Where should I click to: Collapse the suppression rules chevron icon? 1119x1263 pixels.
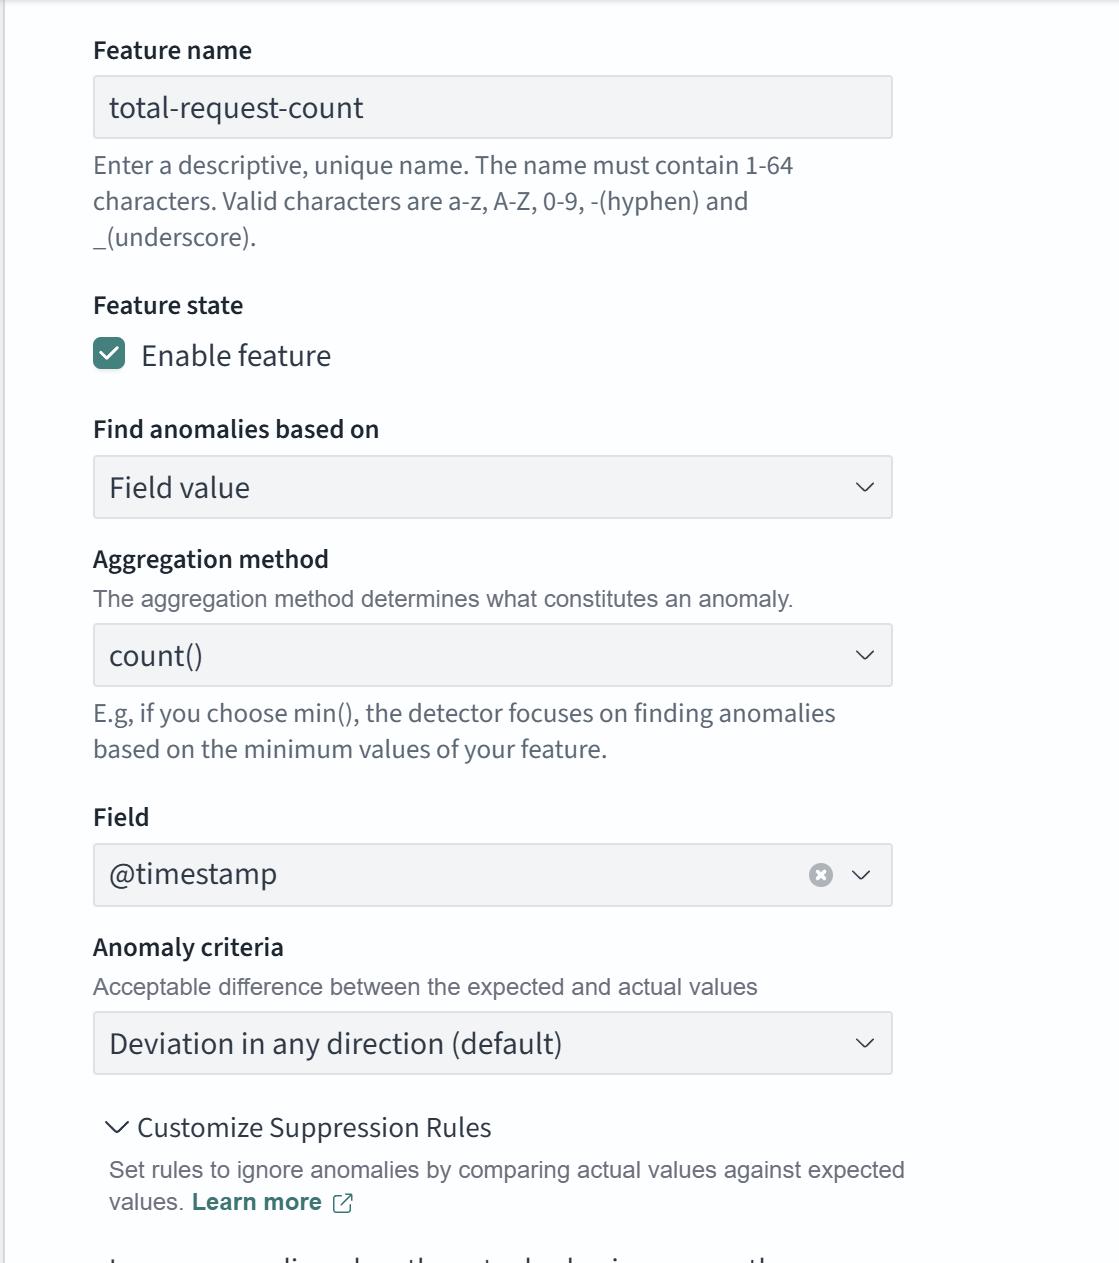[x=117, y=1127]
